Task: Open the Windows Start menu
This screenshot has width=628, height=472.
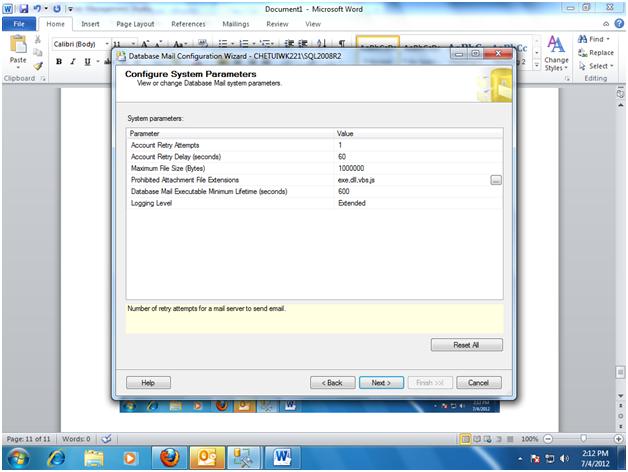Action: point(18,458)
